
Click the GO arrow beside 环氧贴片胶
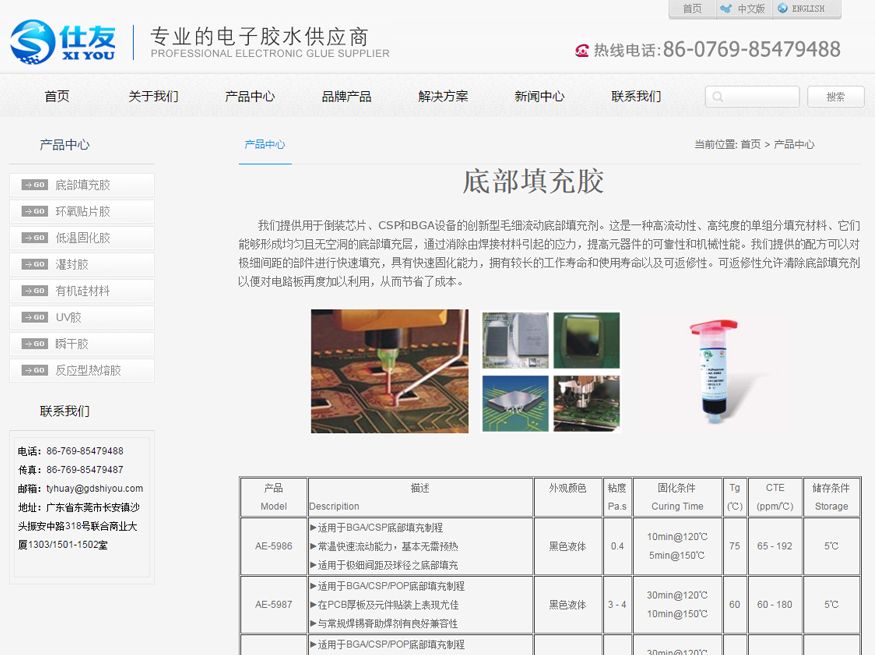coord(35,211)
